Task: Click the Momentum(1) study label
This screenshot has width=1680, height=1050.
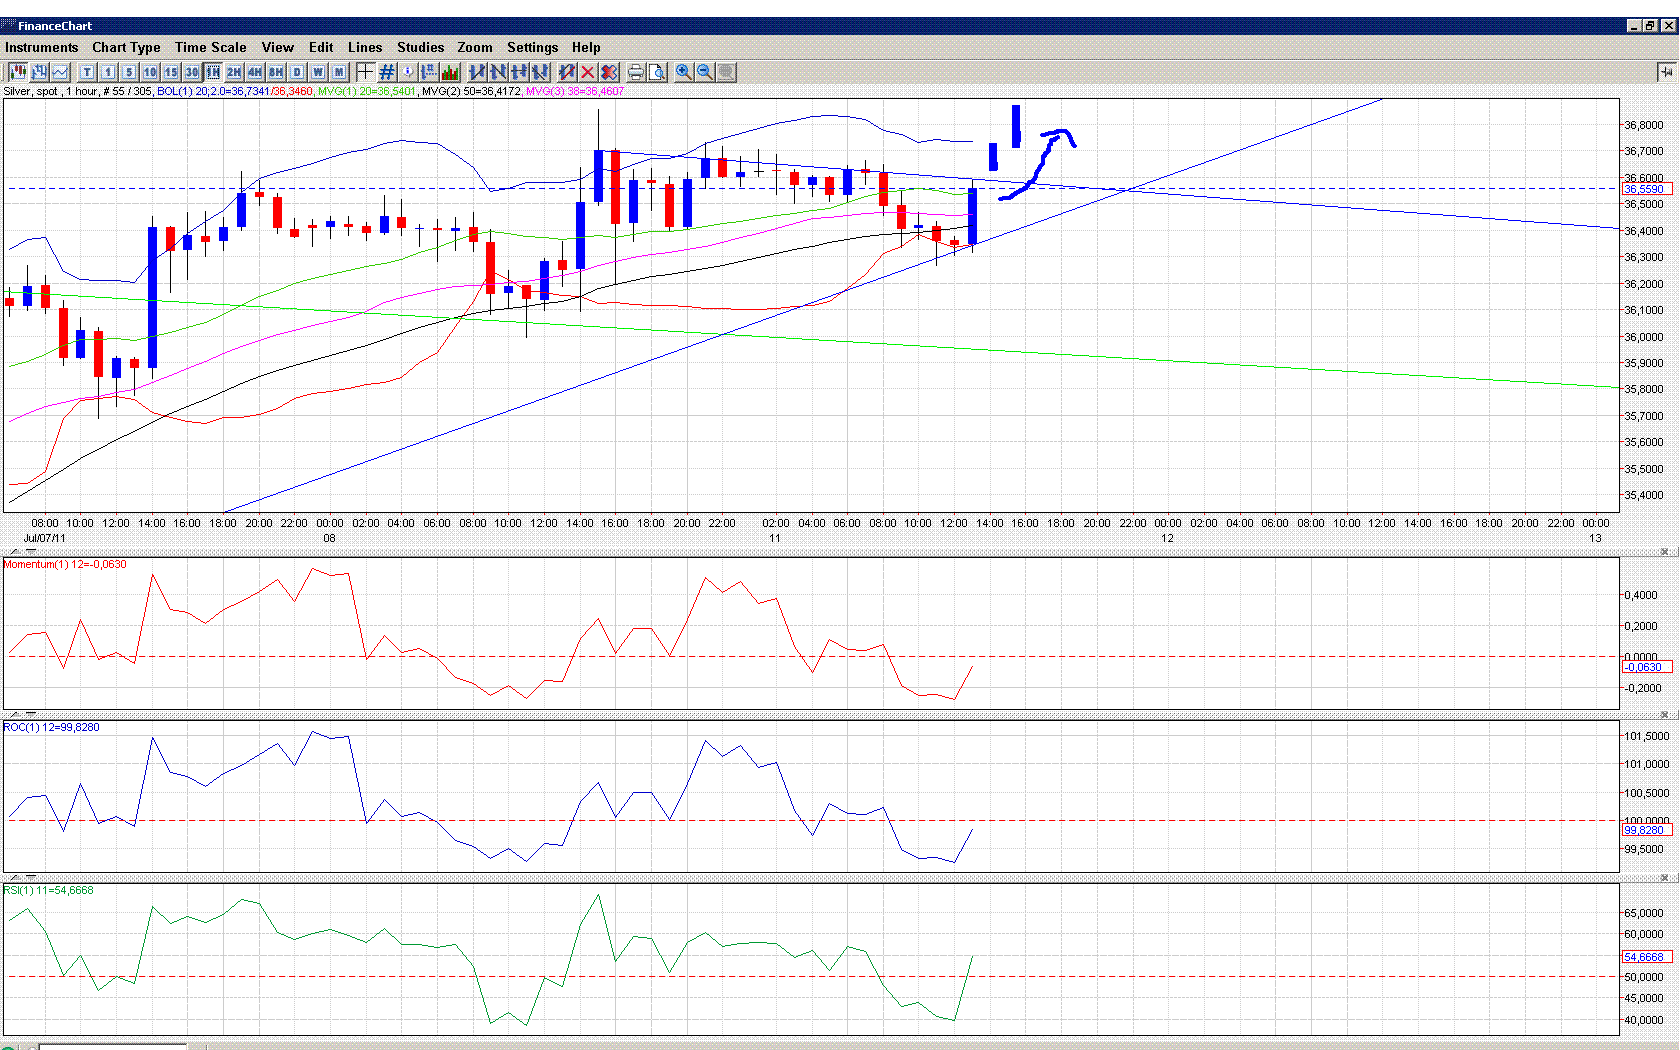Action: (x=65, y=564)
